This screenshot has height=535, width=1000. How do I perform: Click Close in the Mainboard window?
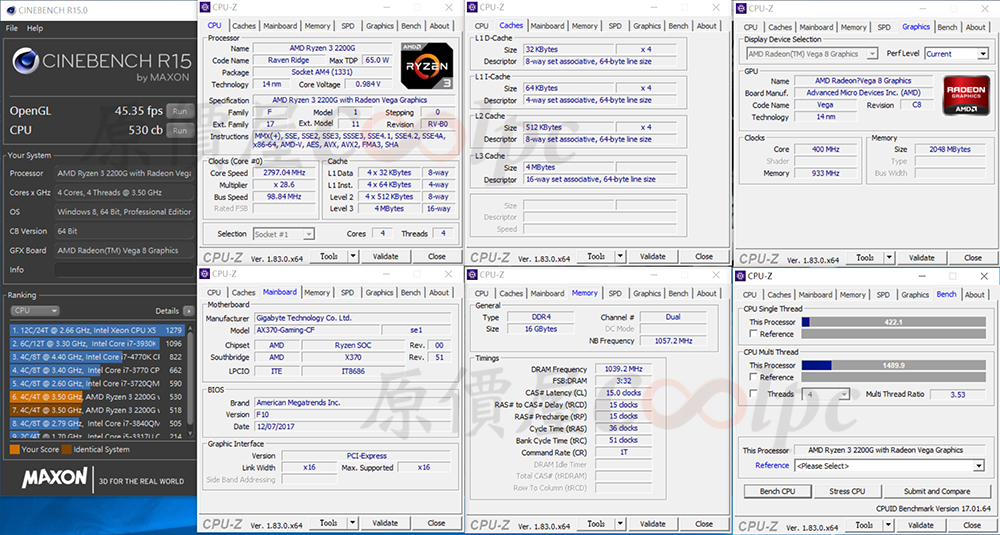pos(437,523)
